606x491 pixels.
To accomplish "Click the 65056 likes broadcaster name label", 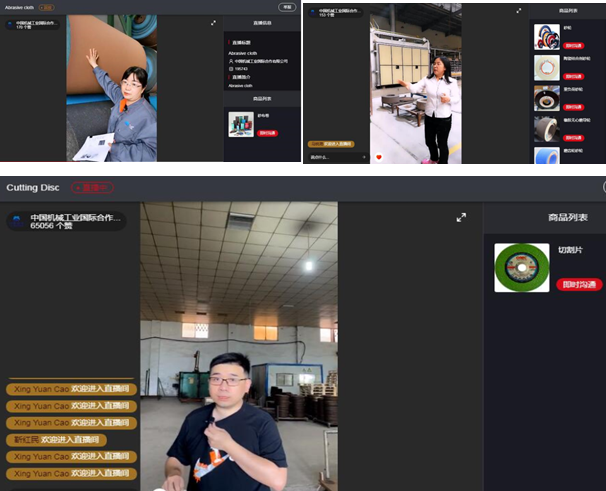I will 75,221.
